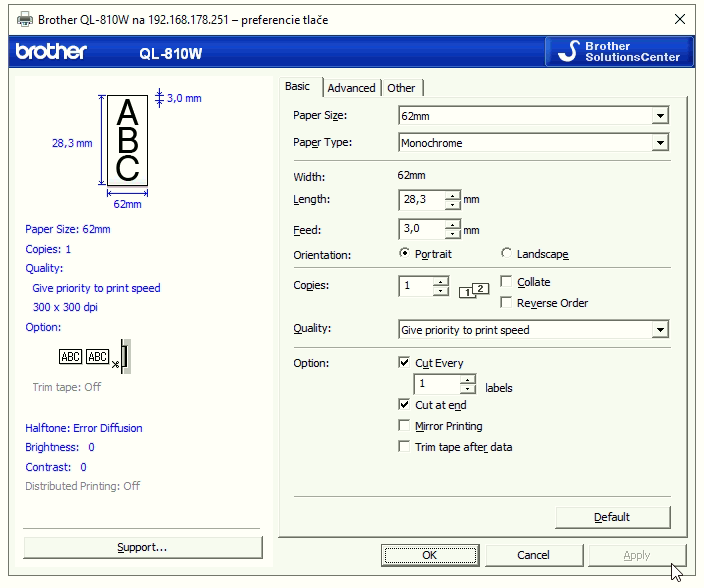Decrease the Length value with the down arrow
Image resolution: width=704 pixels, height=588 pixels.
453,205
